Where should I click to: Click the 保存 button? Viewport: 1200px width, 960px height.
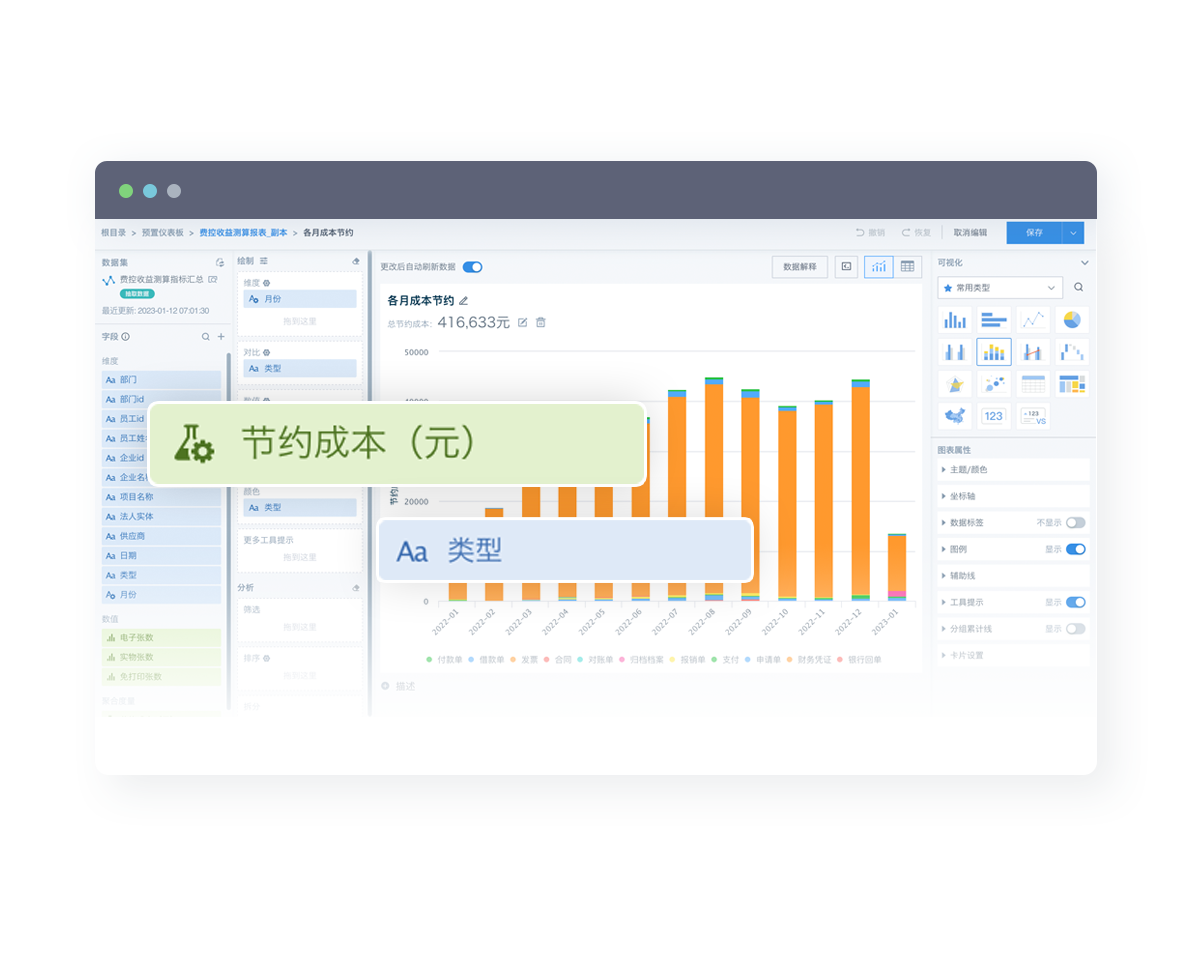1034,232
